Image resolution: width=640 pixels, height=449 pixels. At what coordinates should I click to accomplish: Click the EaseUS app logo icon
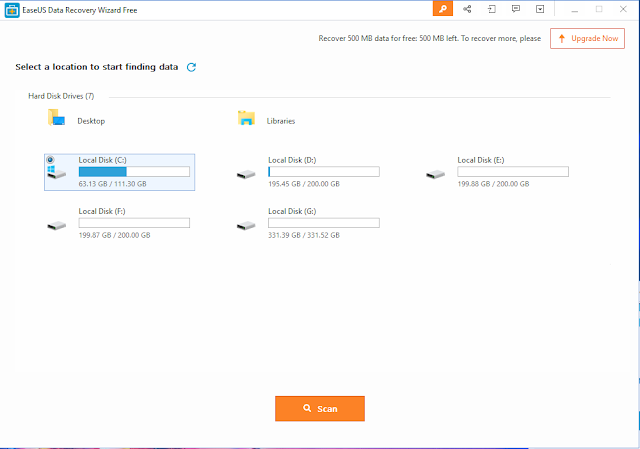coord(12,10)
